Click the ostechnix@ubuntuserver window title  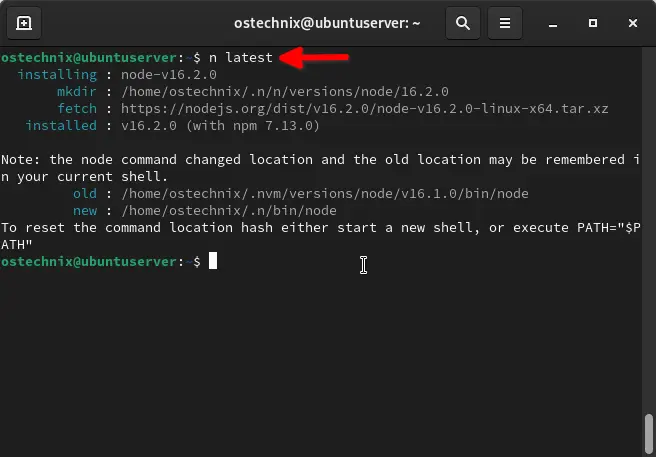(327, 23)
